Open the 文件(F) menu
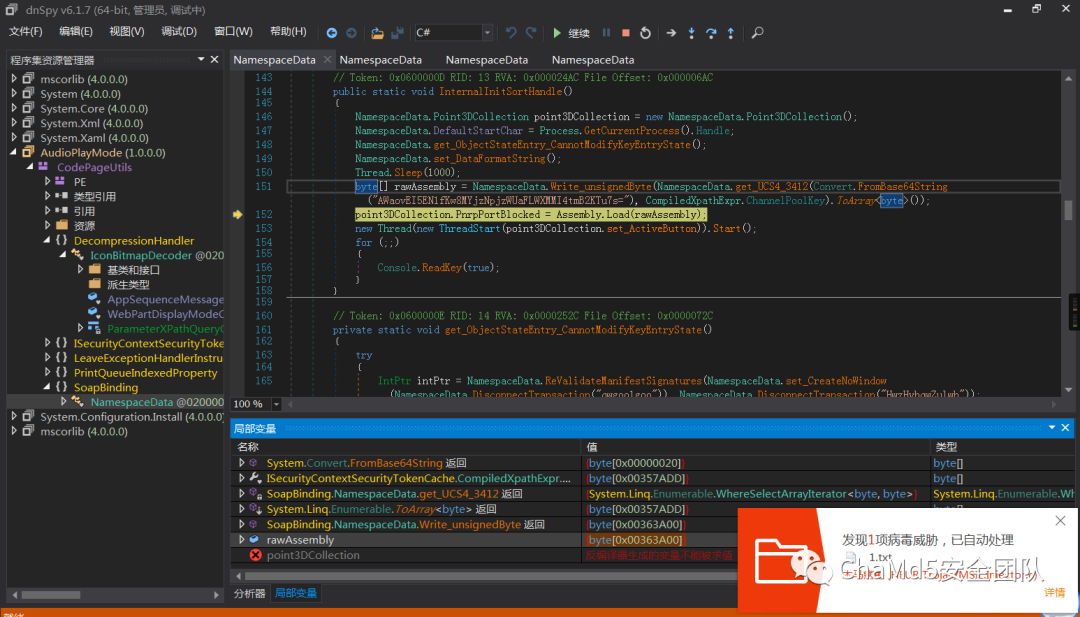The height and width of the screenshot is (617, 1080). tap(25, 32)
